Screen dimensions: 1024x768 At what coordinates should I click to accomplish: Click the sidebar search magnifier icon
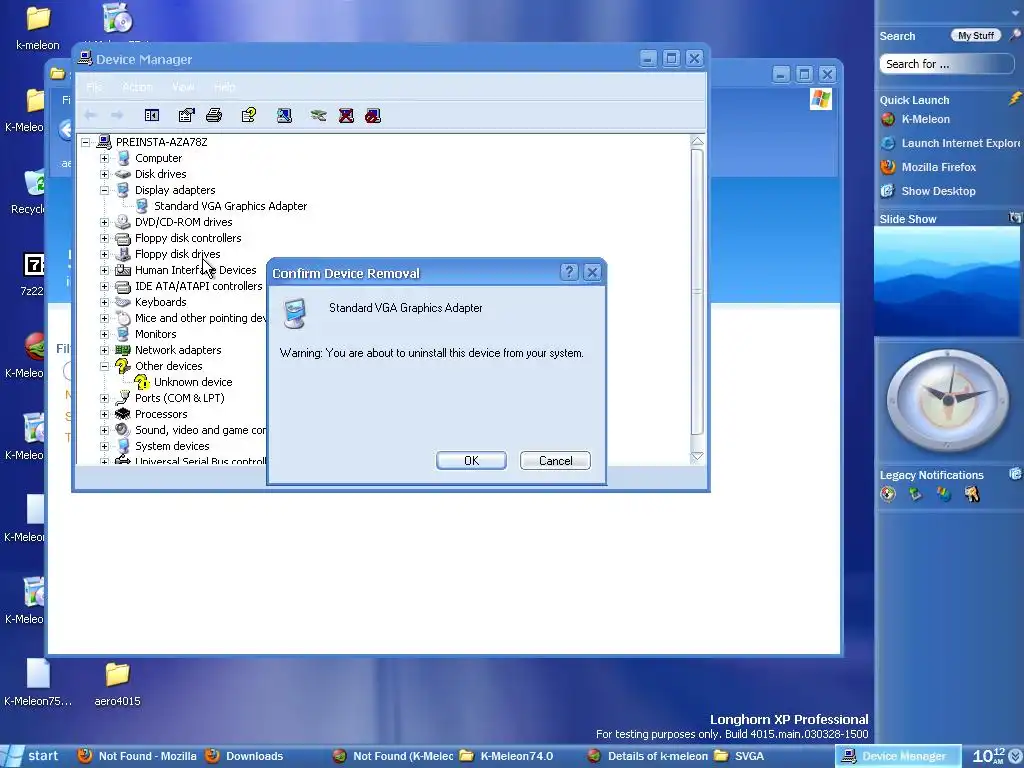tap(1015, 35)
